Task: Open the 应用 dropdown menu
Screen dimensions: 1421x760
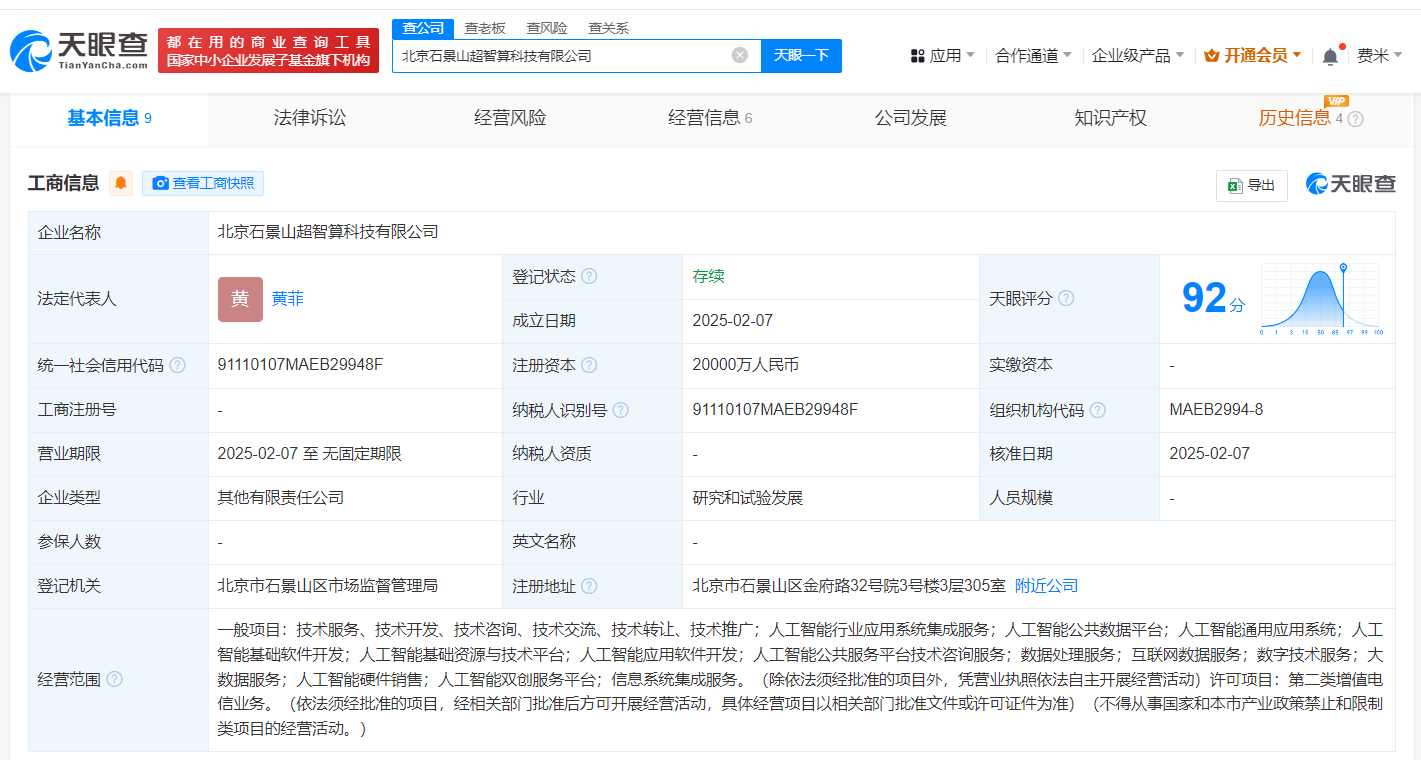Action: coord(943,55)
